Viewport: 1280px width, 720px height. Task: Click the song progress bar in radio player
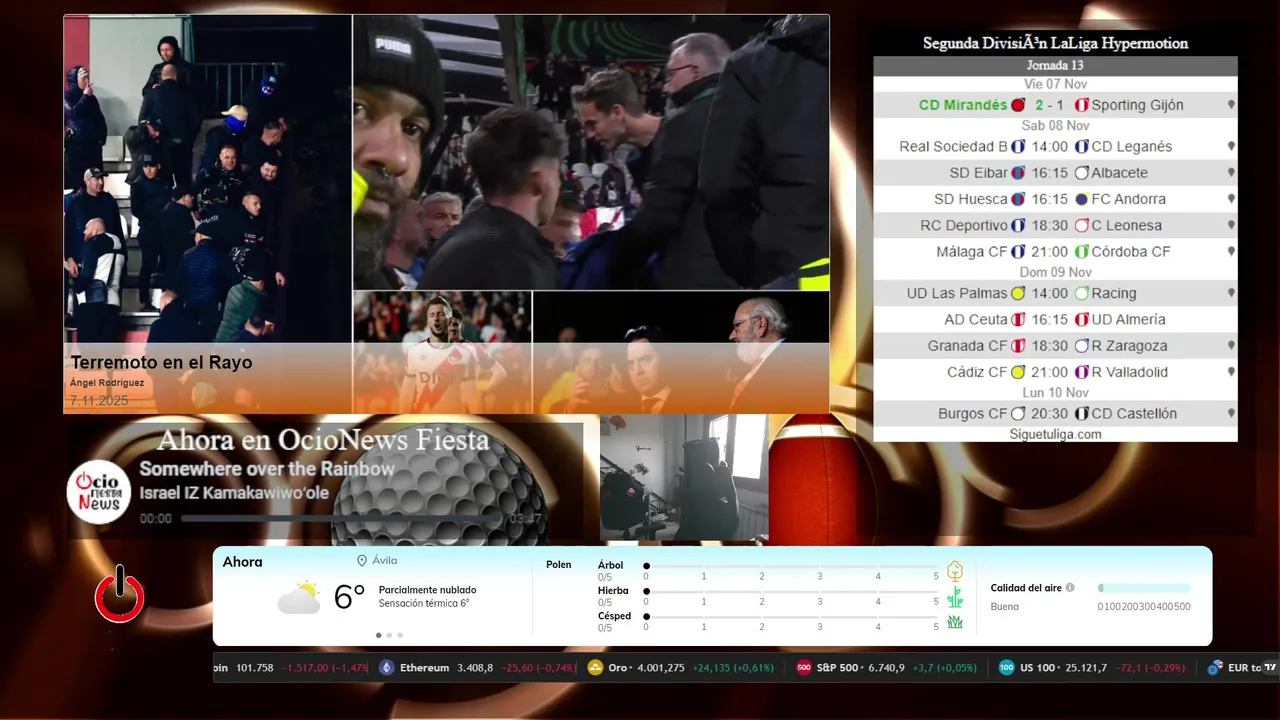pyautogui.click(x=343, y=519)
